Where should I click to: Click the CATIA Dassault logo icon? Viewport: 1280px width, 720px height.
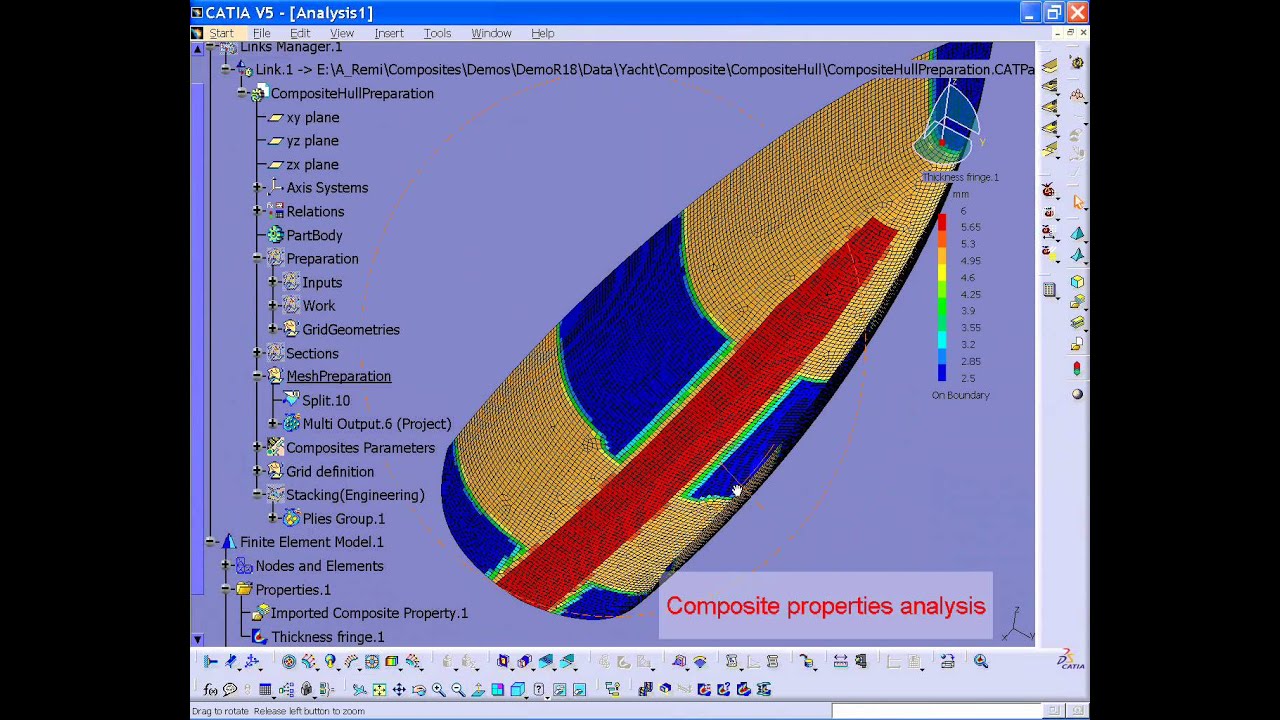tap(1070, 660)
